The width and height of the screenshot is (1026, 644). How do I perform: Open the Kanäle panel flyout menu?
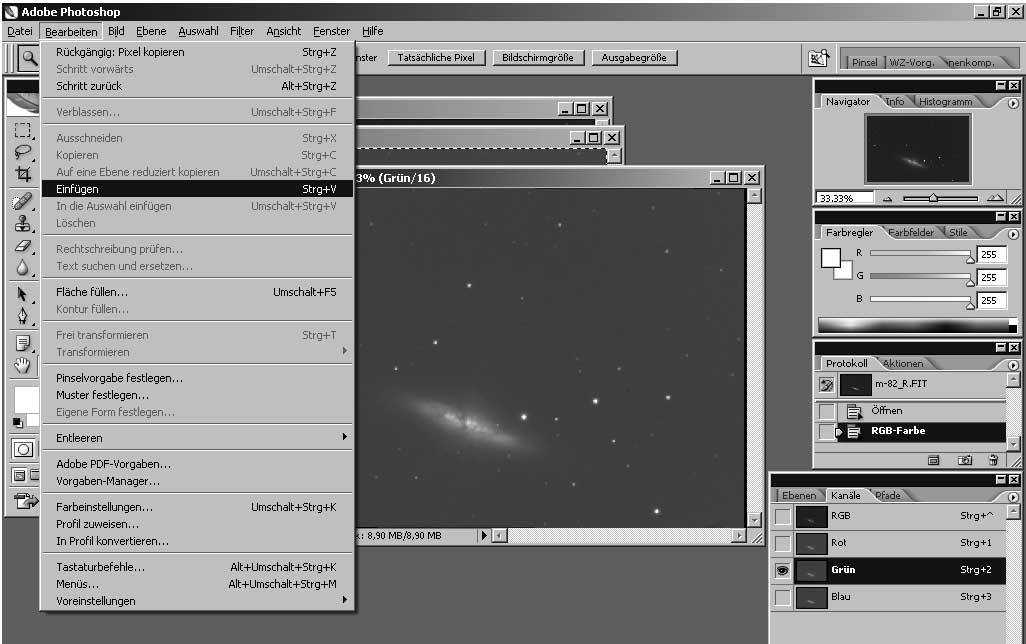1013,497
